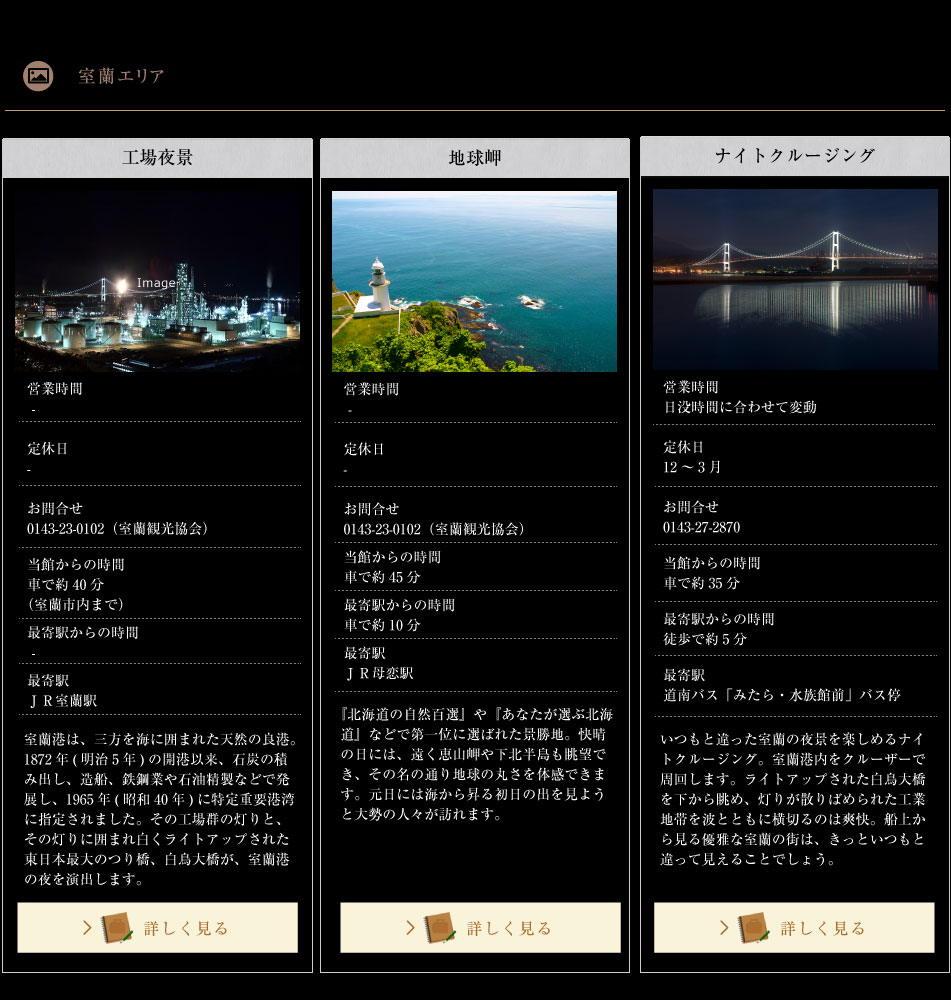Image resolution: width=951 pixels, height=1000 pixels.
Task: Click the text 車で約40分
Action: pyautogui.click(x=66, y=584)
